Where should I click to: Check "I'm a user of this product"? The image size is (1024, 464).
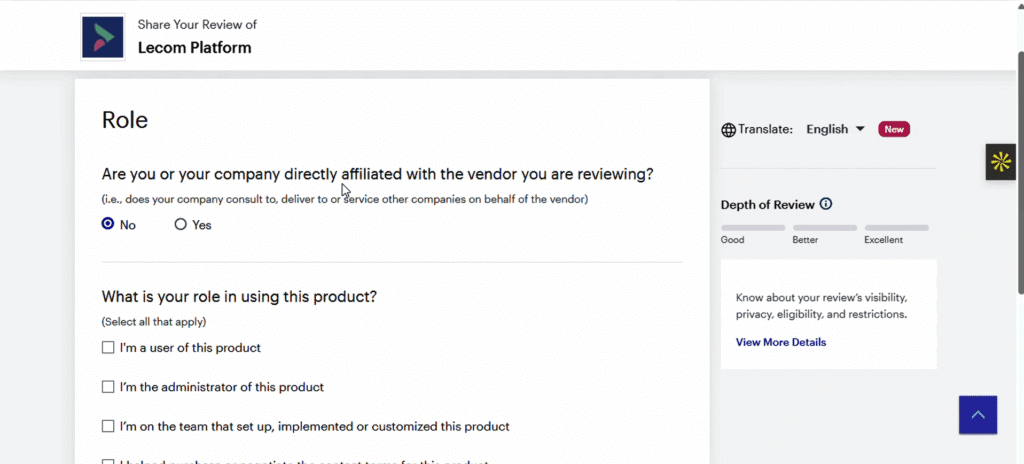108,348
